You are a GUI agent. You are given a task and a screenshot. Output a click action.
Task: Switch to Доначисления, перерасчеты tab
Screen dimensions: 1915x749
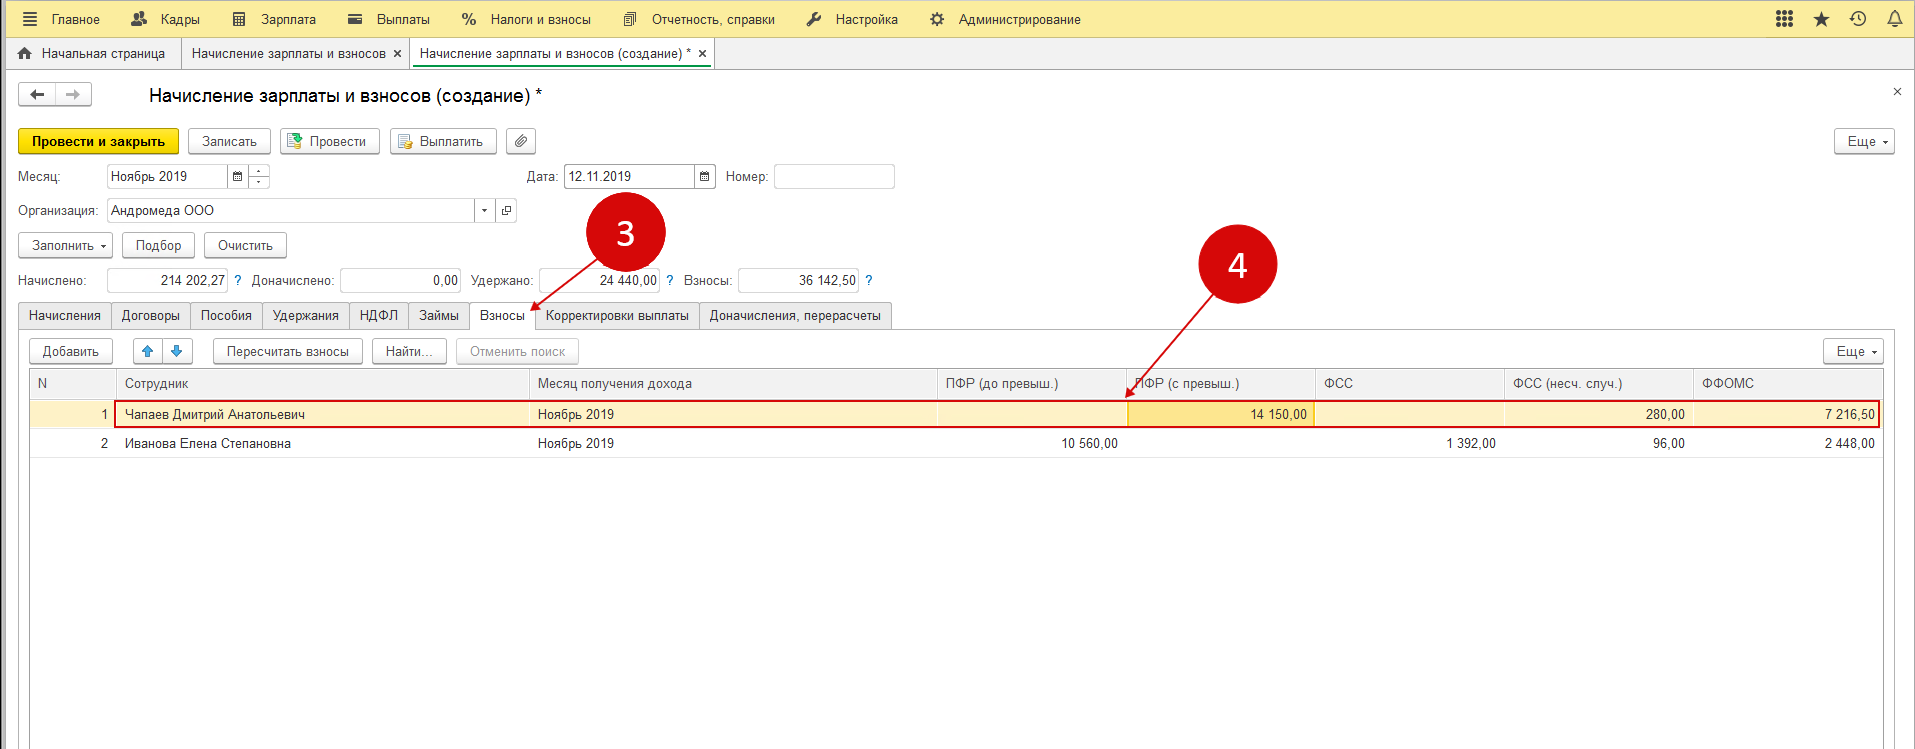coord(795,316)
